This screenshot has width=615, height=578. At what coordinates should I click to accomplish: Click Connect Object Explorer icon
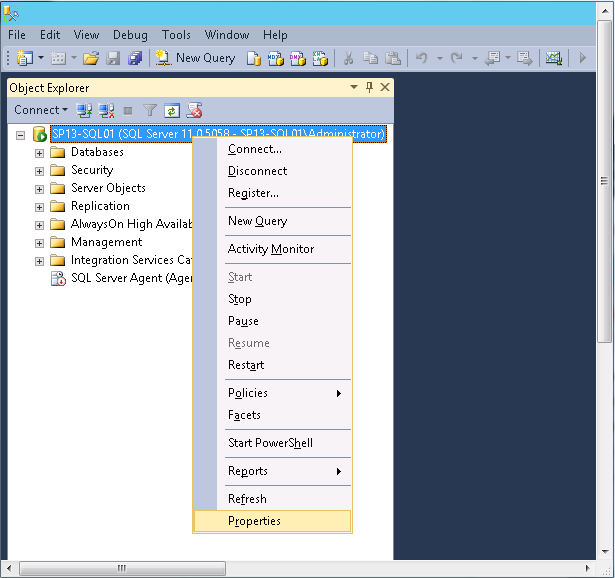coord(84,111)
